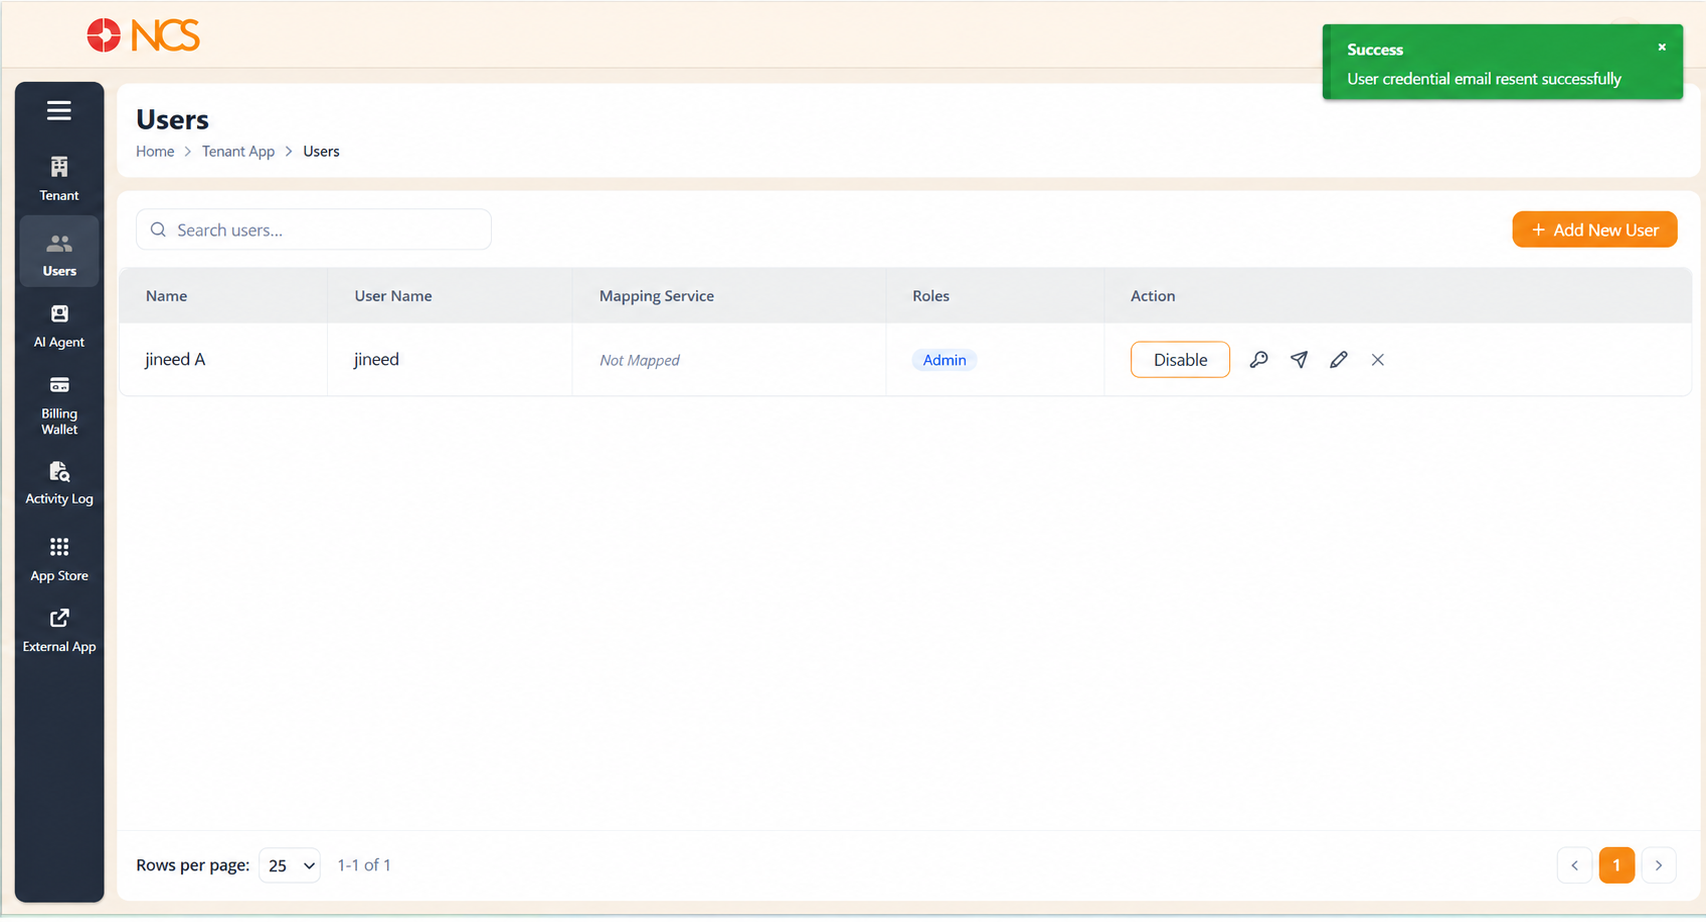Screen dimensions: 1706x922
Task: Open the App Store section
Action: (59, 560)
